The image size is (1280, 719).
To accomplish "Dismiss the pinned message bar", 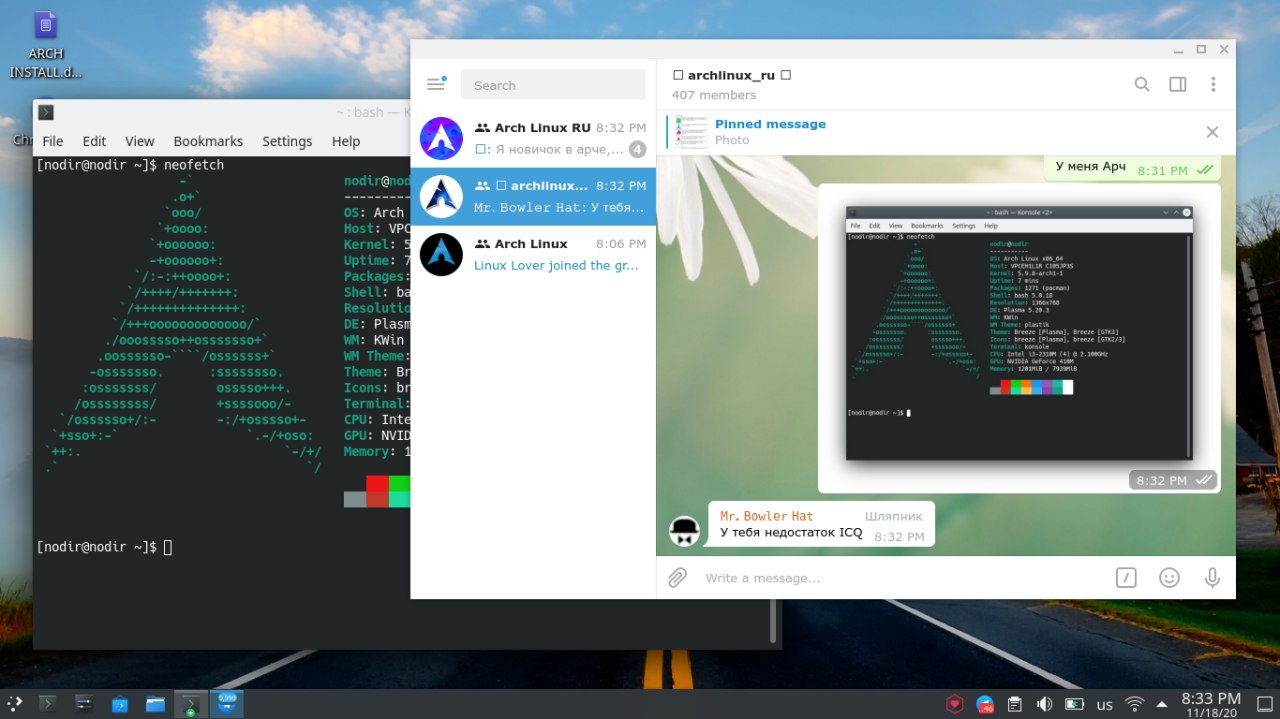I will click(1212, 132).
